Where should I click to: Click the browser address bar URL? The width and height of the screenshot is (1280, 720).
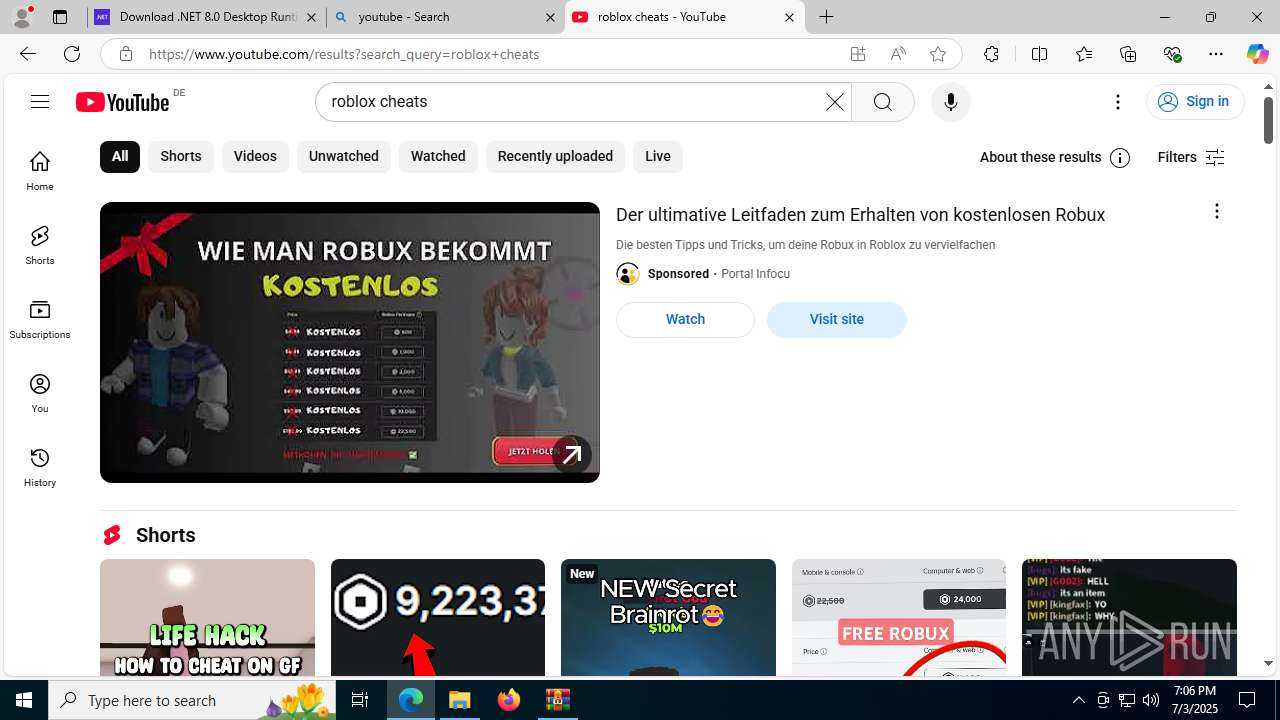click(x=344, y=54)
